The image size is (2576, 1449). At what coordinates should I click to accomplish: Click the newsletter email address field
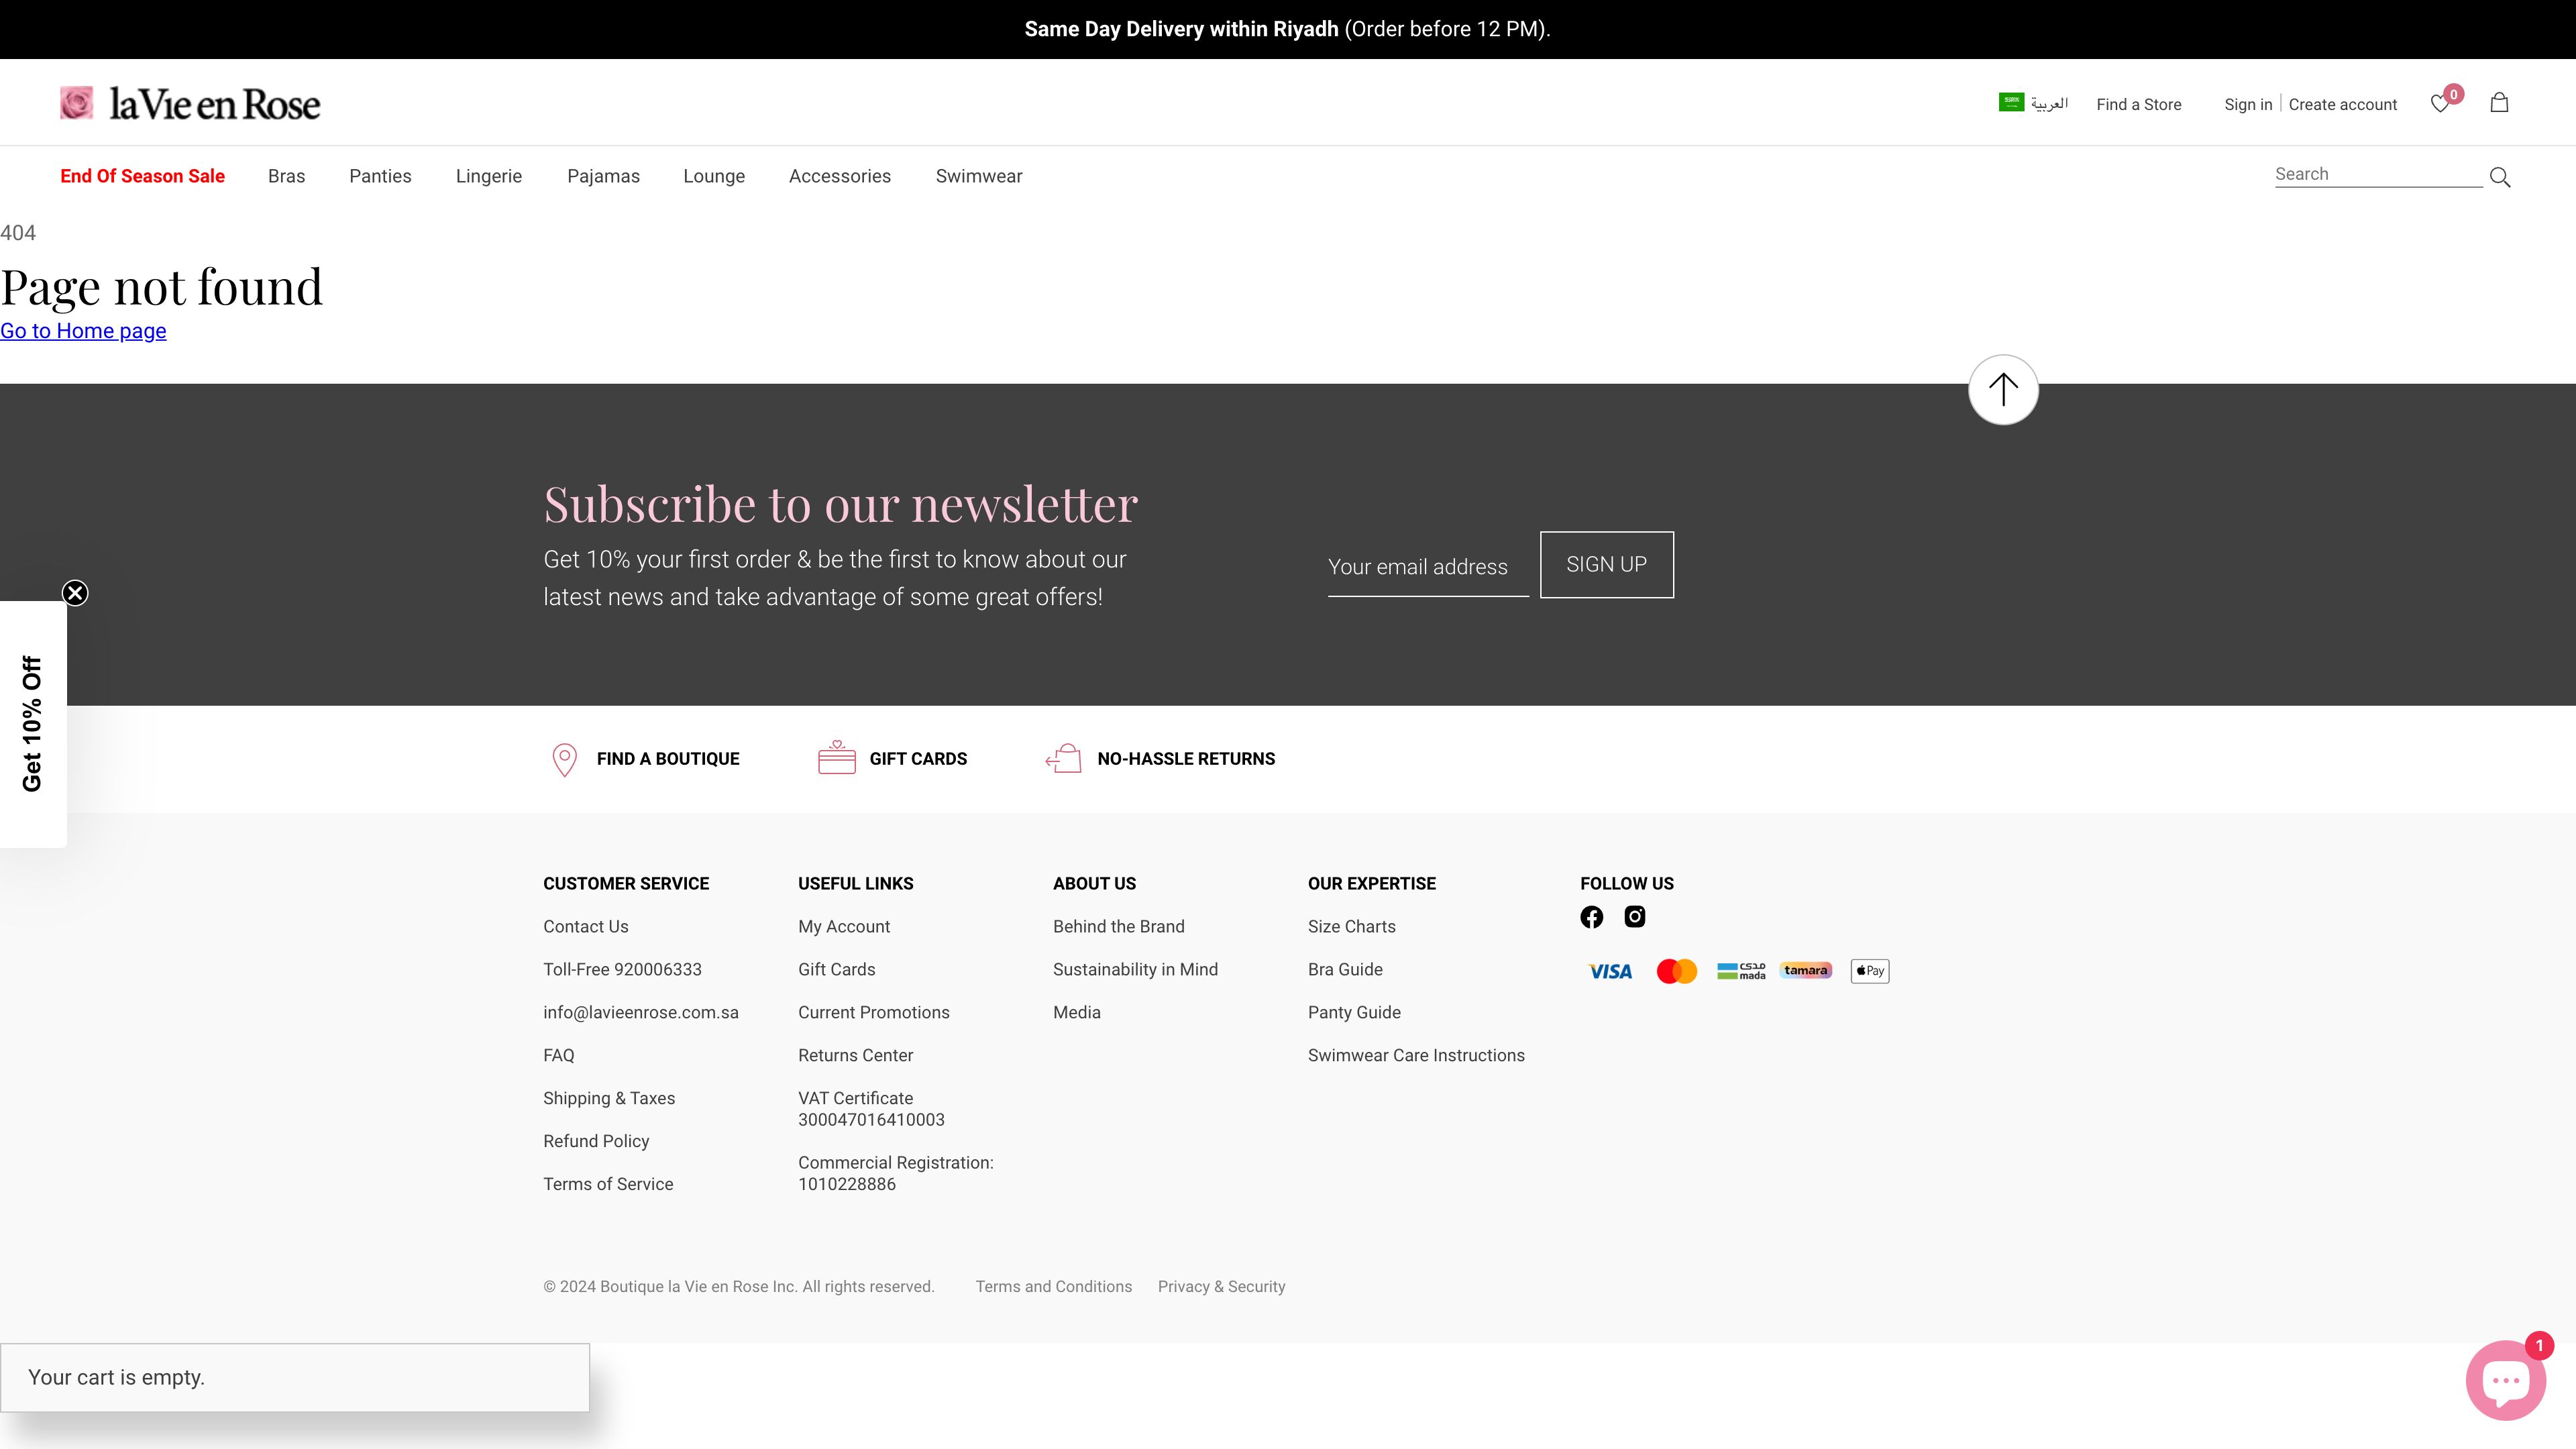tap(1427, 567)
